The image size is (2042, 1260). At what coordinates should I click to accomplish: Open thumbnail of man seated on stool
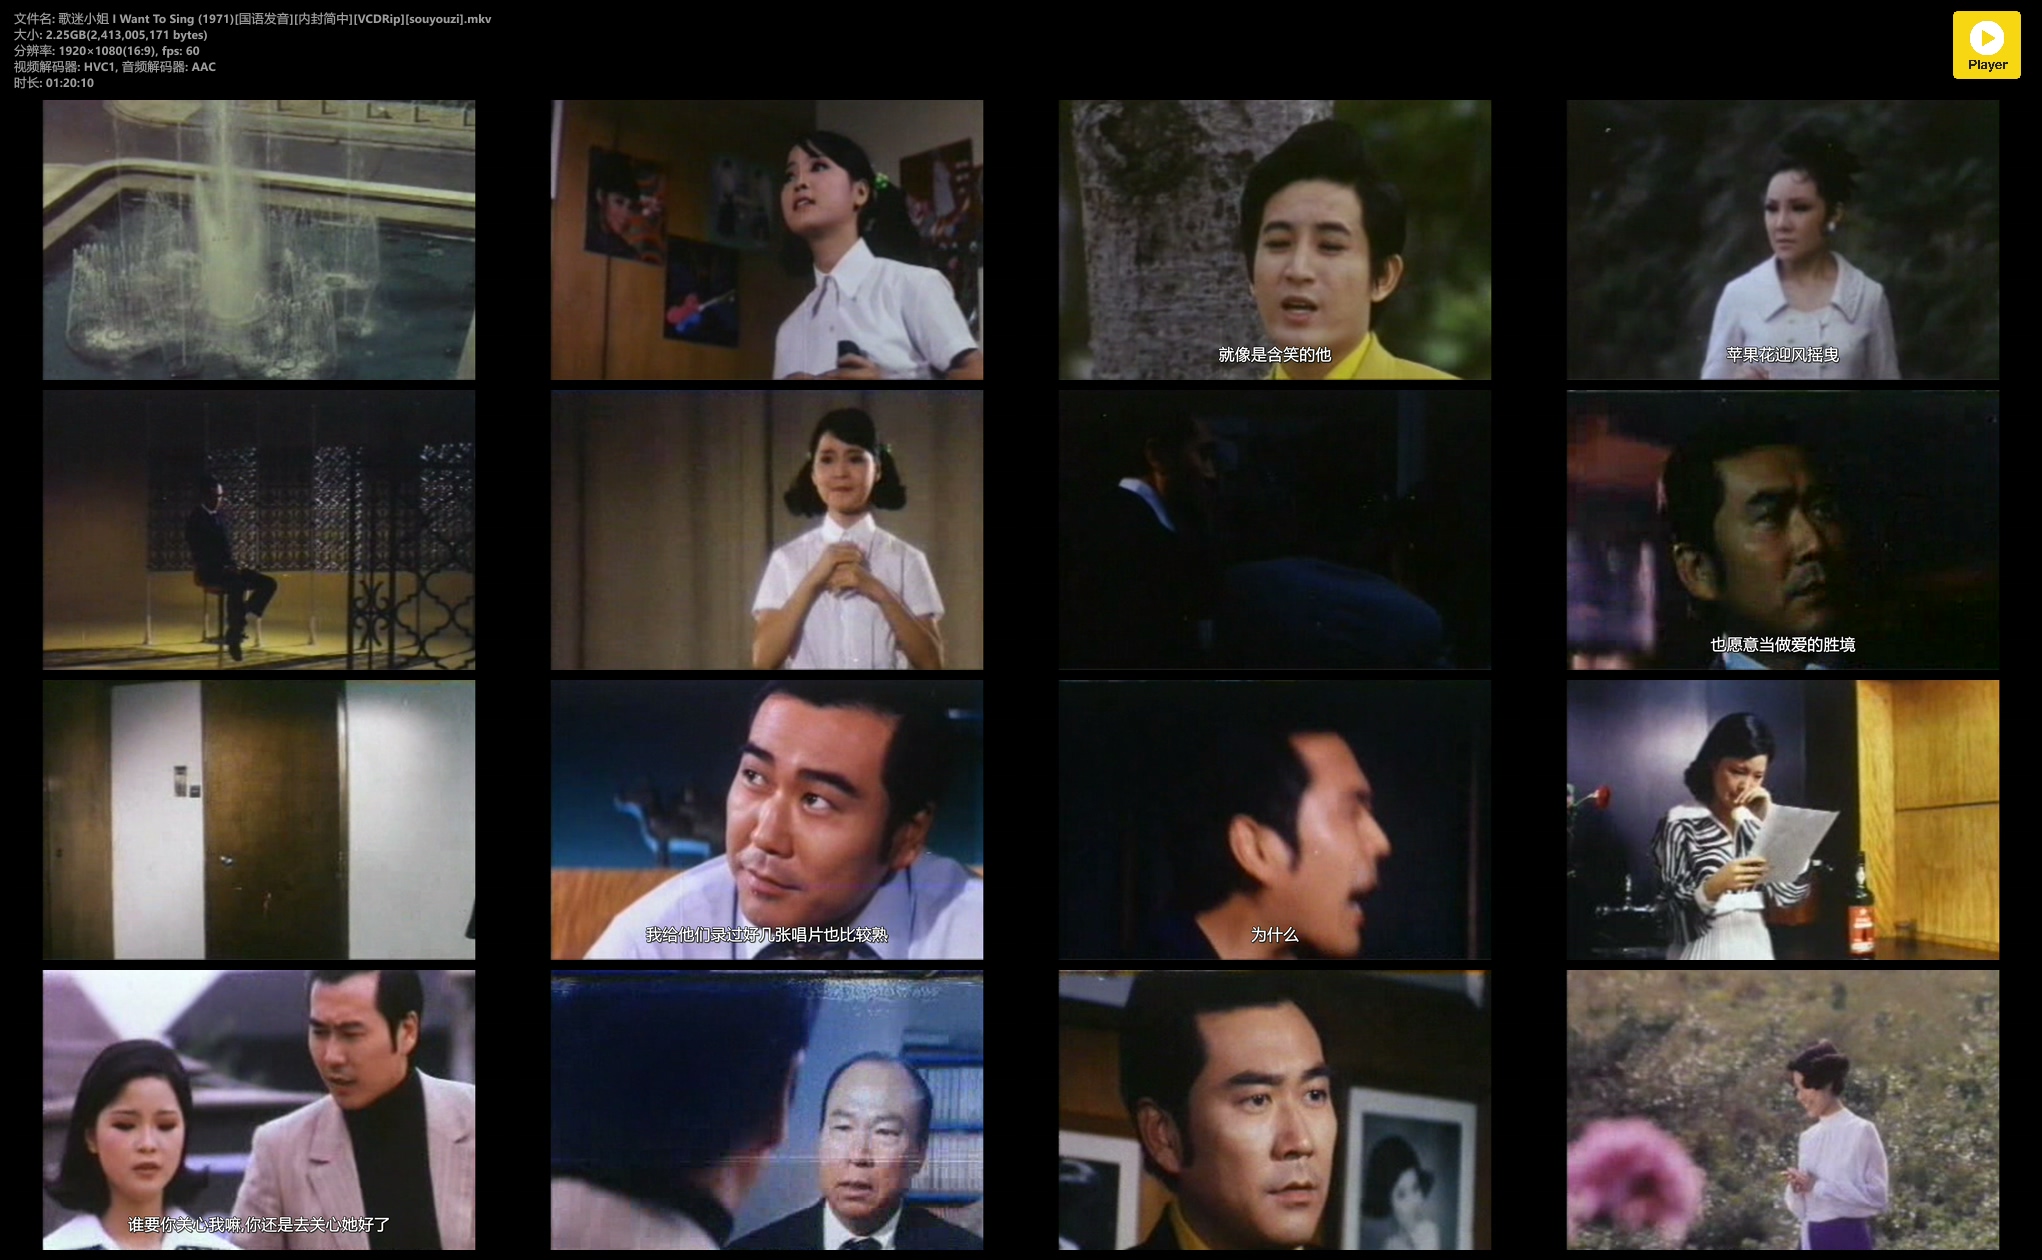(x=259, y=529)
